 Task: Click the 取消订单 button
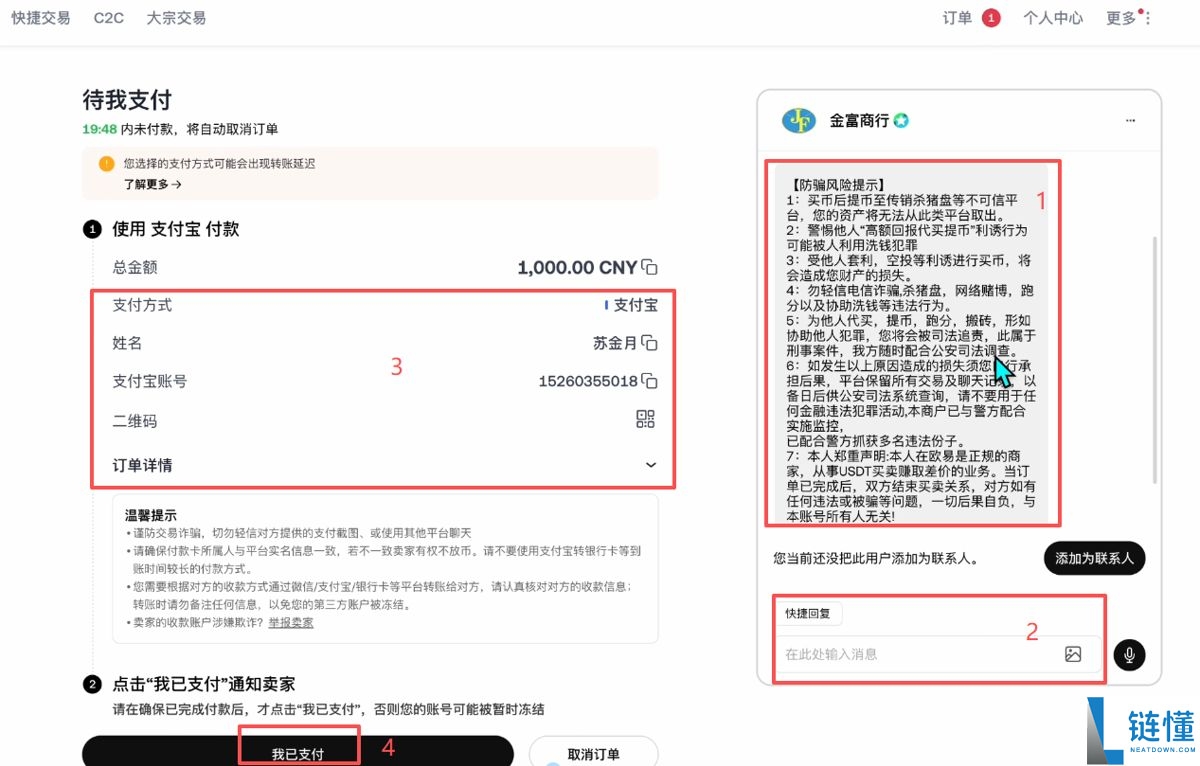[594, 752]
